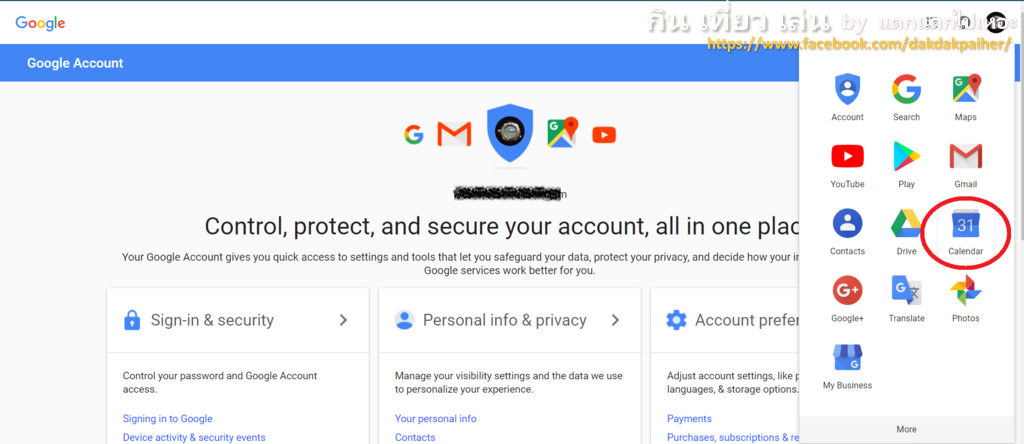Open the Play store app
1024x444 pixels.
(906, 165)
